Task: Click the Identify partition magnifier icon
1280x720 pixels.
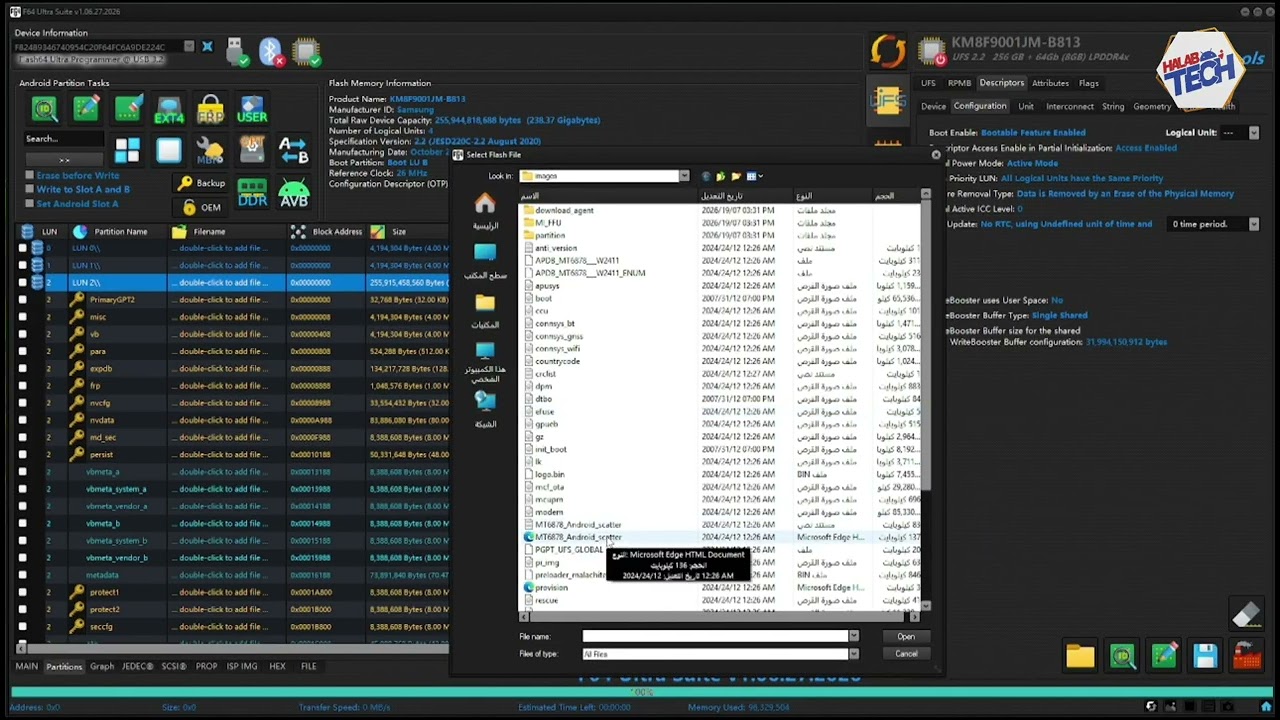Action: click(x=45, y=109)
